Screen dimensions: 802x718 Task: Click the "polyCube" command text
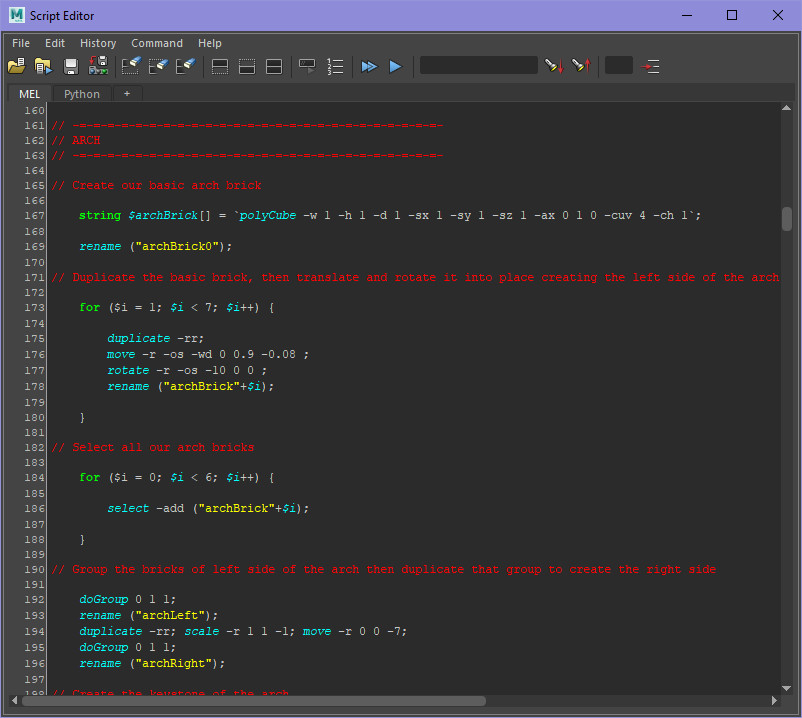point(268,216)
